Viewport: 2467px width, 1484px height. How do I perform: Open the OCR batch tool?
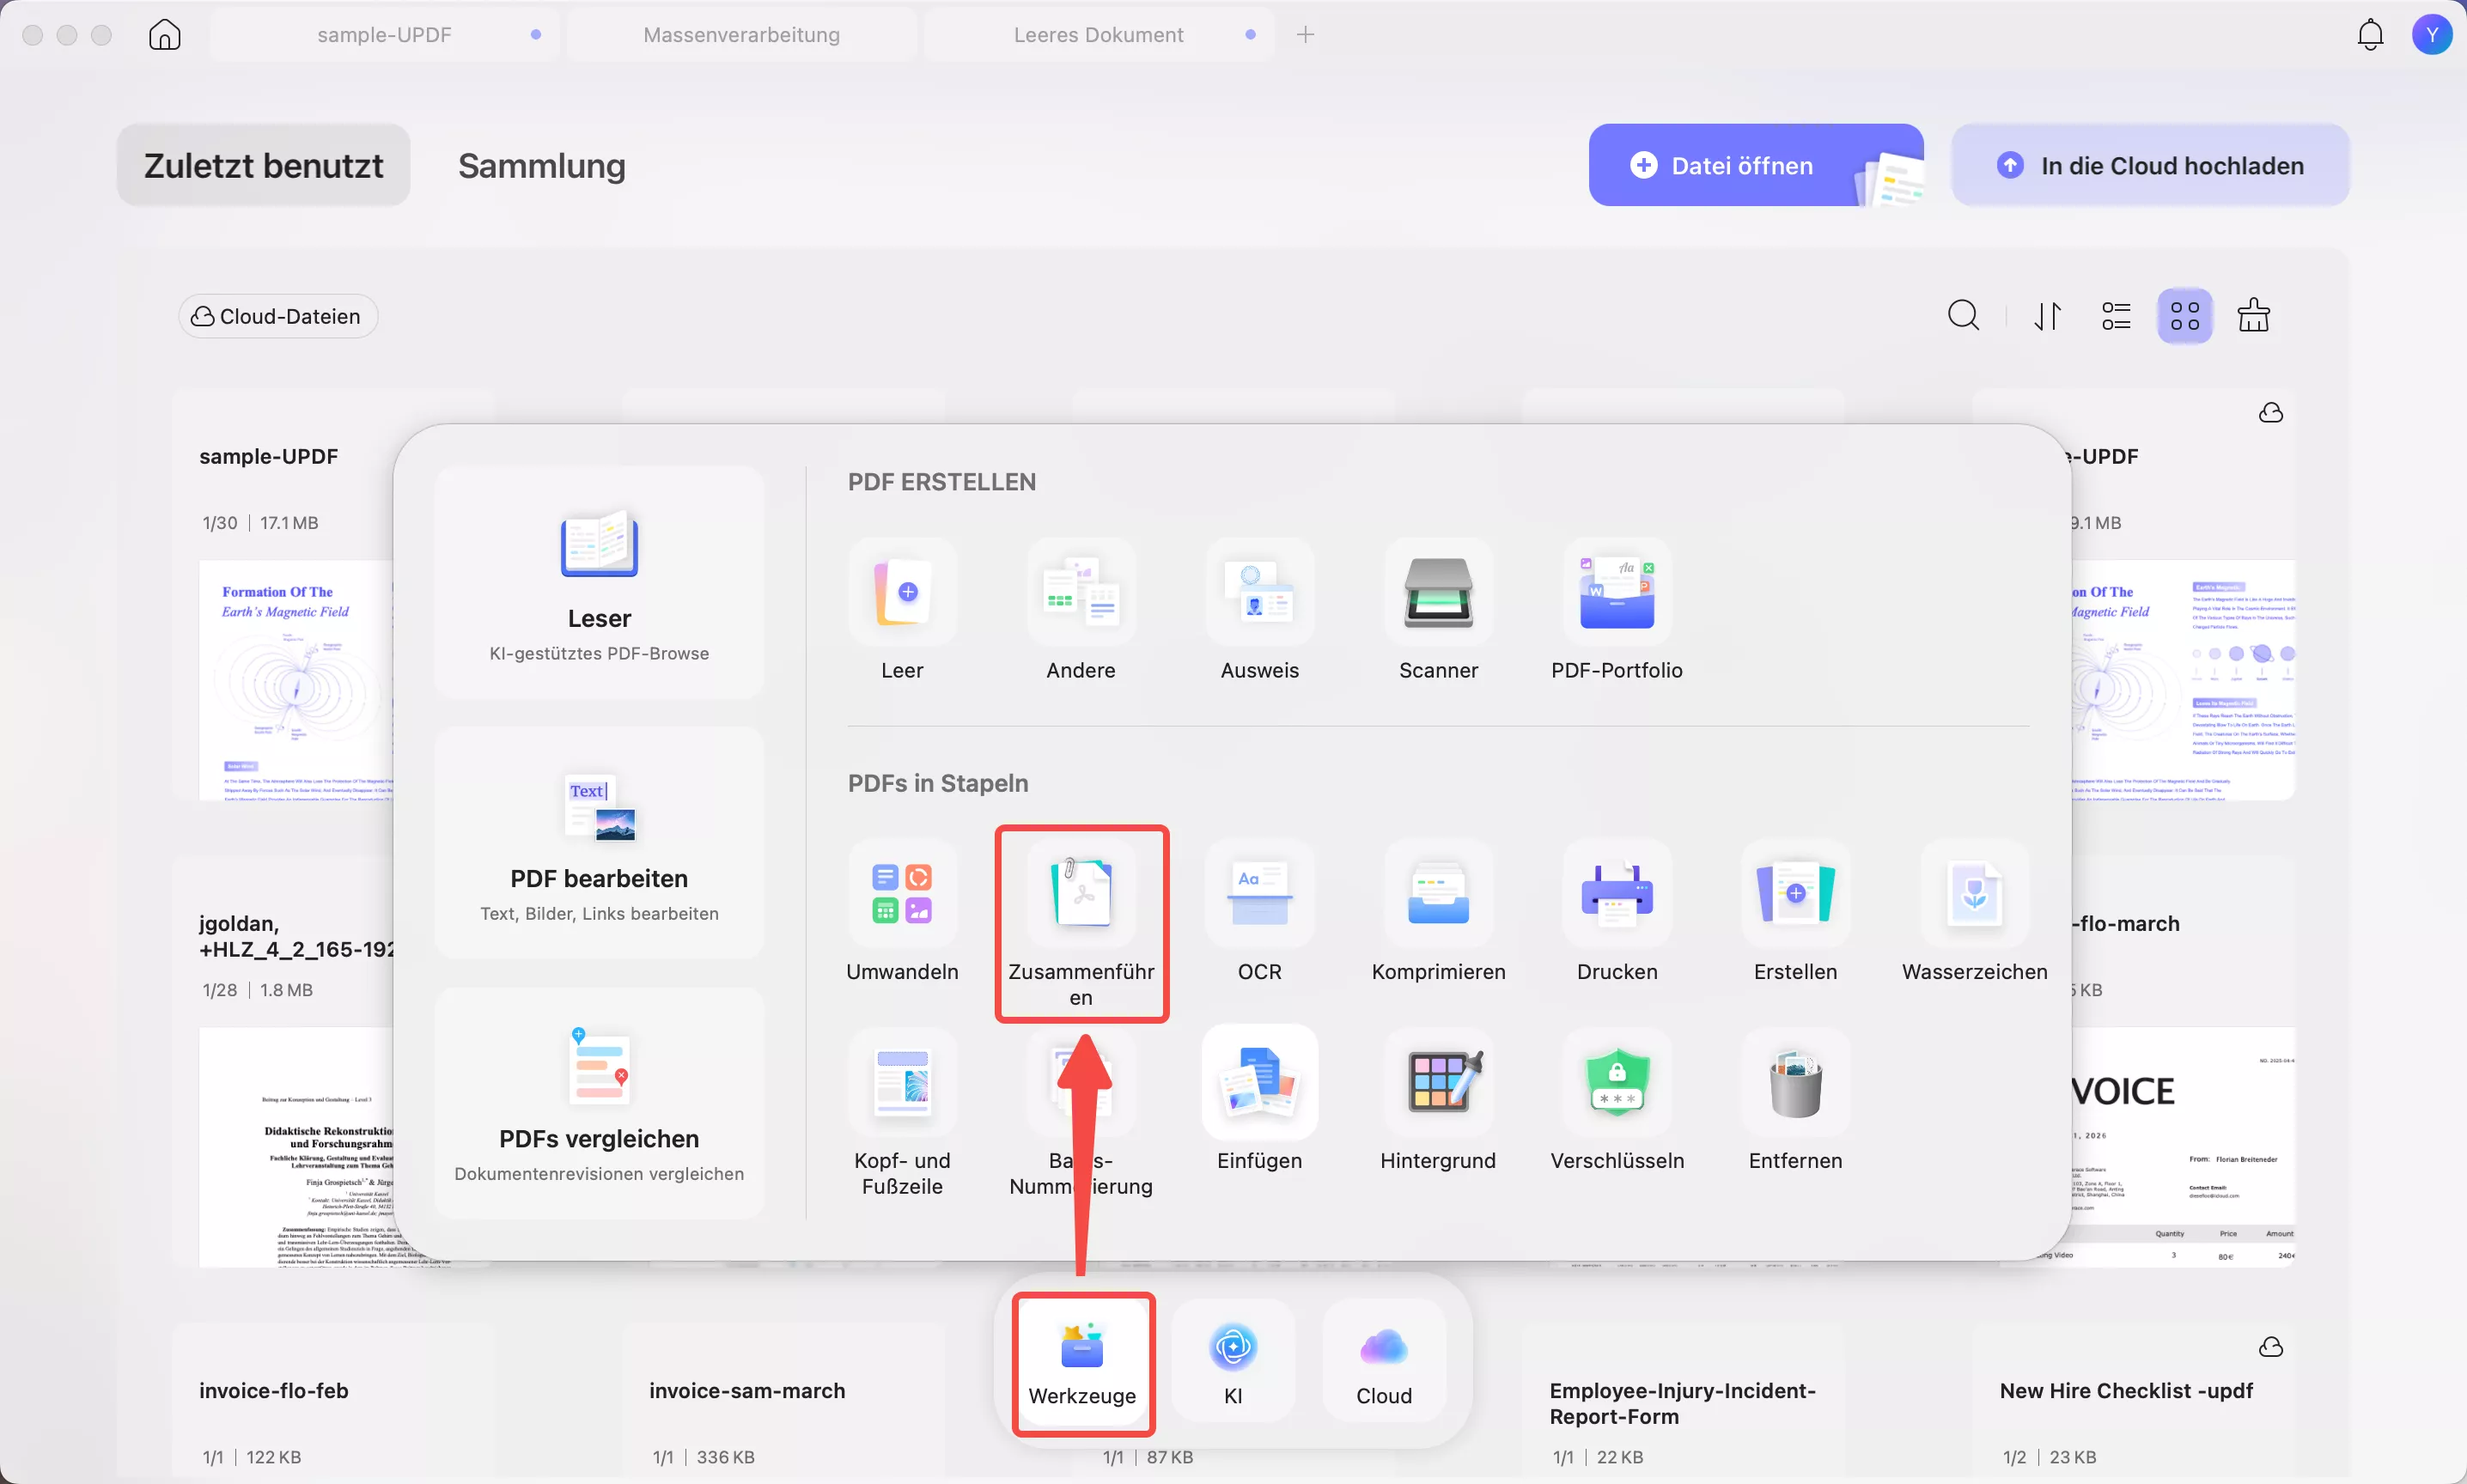click(1259, 894)
